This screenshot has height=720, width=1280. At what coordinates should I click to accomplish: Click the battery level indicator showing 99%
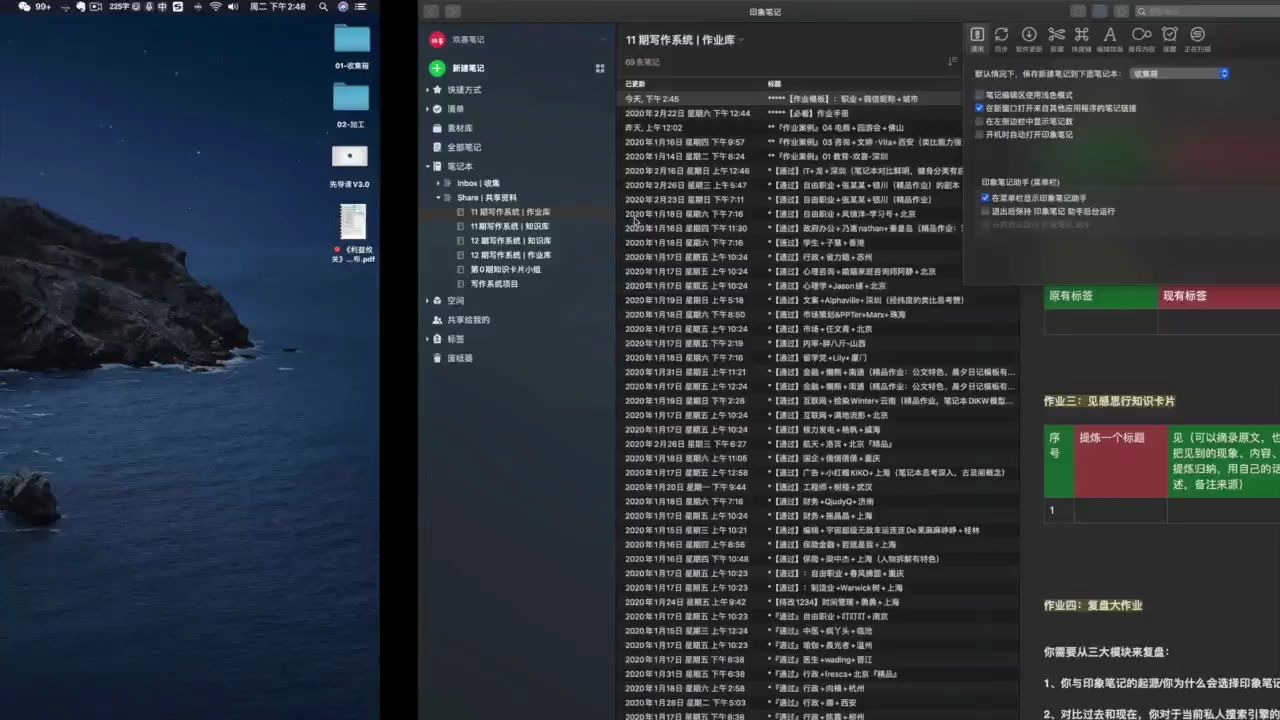(x=41, y=6)
